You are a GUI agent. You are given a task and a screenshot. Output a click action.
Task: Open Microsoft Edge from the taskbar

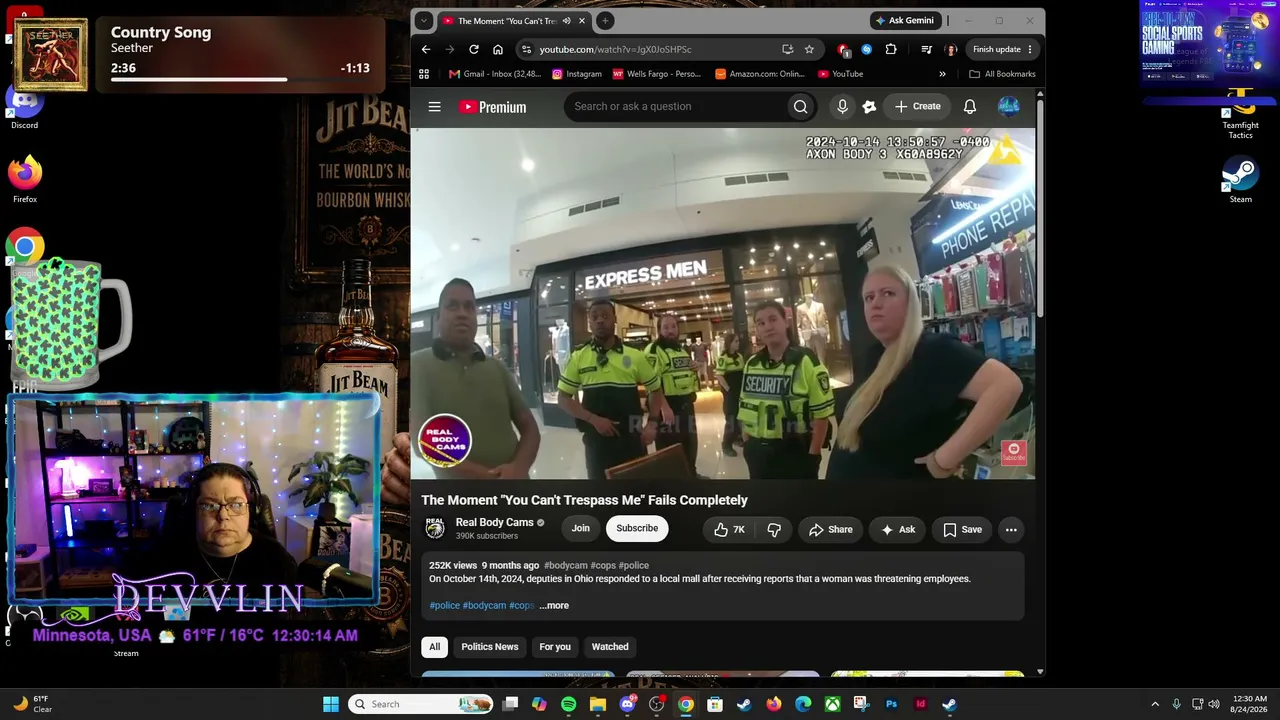(x=803, y=704)
